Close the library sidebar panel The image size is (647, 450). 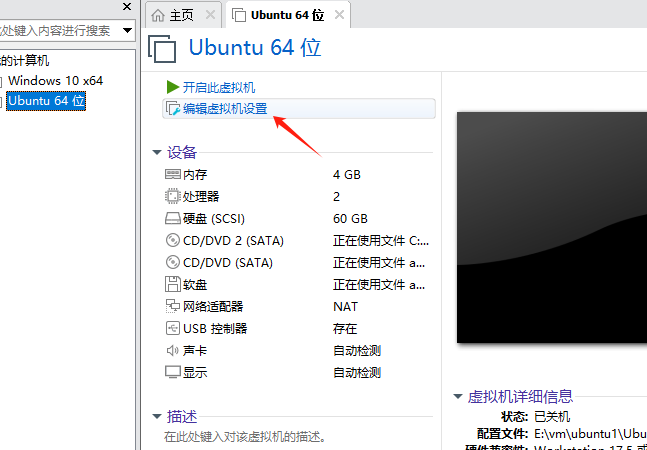click(x=127, y=7)
